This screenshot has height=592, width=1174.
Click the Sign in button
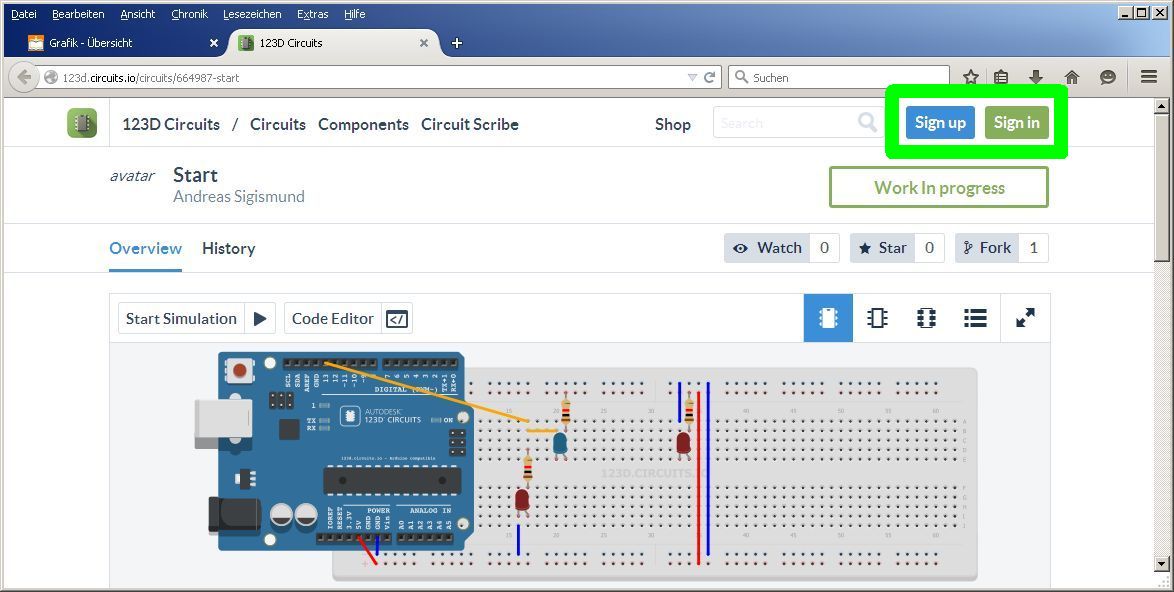(x=1017, y=123)
